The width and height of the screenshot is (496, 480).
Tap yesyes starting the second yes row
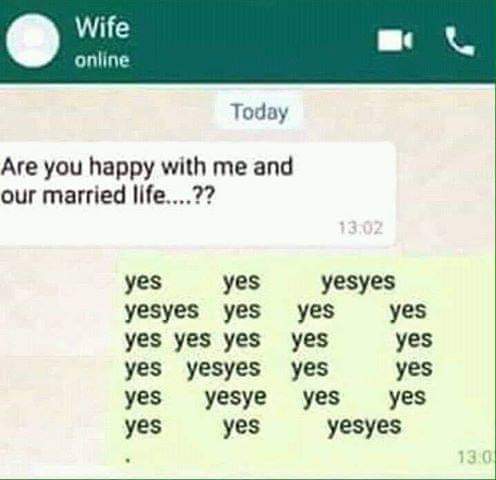162,311
